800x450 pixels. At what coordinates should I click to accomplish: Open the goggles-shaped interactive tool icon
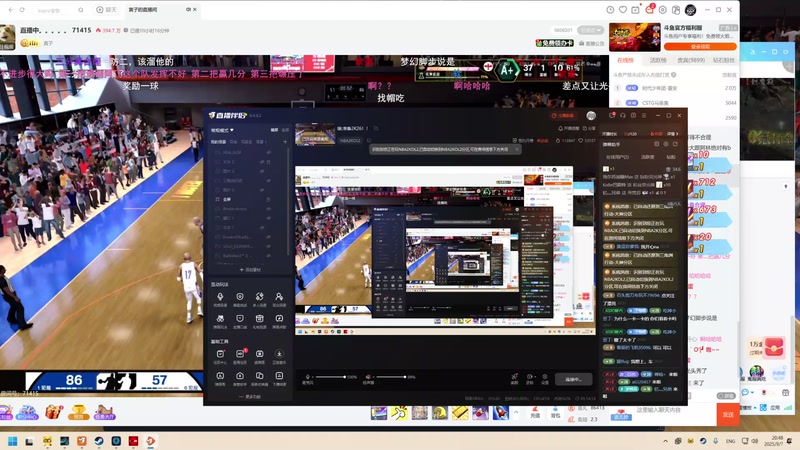coord(220,320)
